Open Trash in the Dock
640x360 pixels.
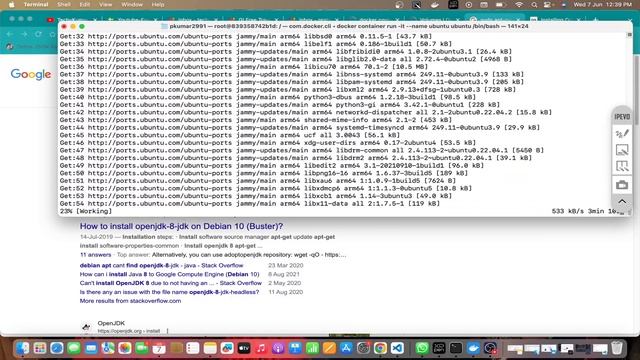click(617, 348)
